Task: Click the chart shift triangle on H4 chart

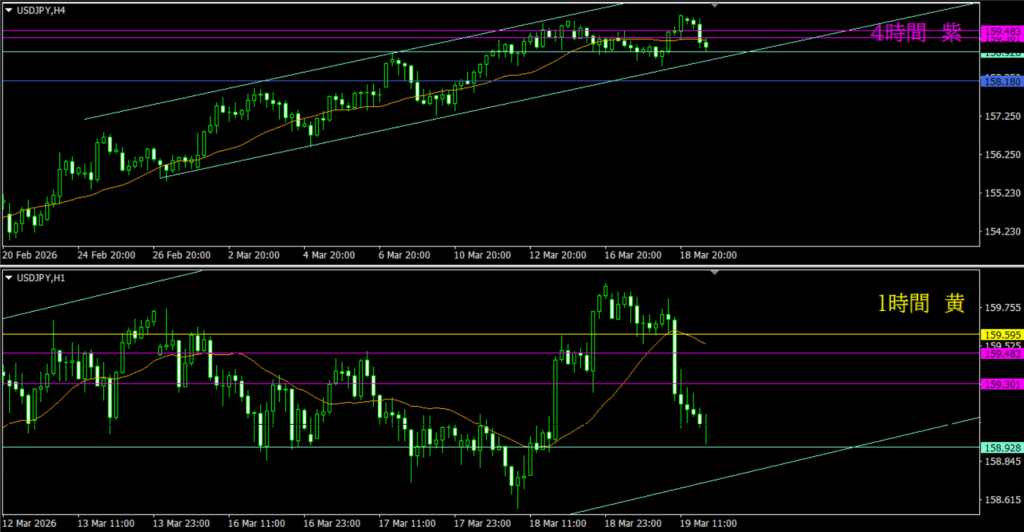Action: (x=713, y=6)
